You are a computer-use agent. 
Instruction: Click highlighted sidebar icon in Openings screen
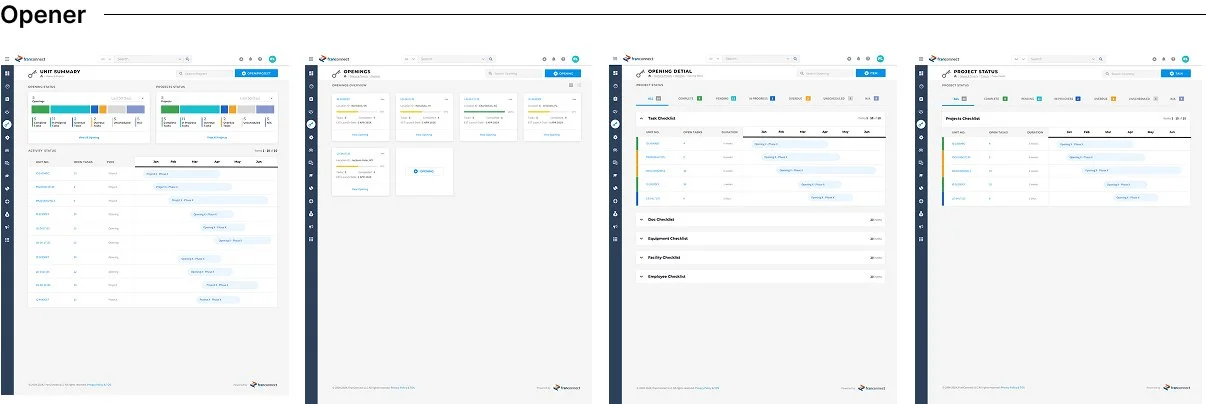pos(312,124)
